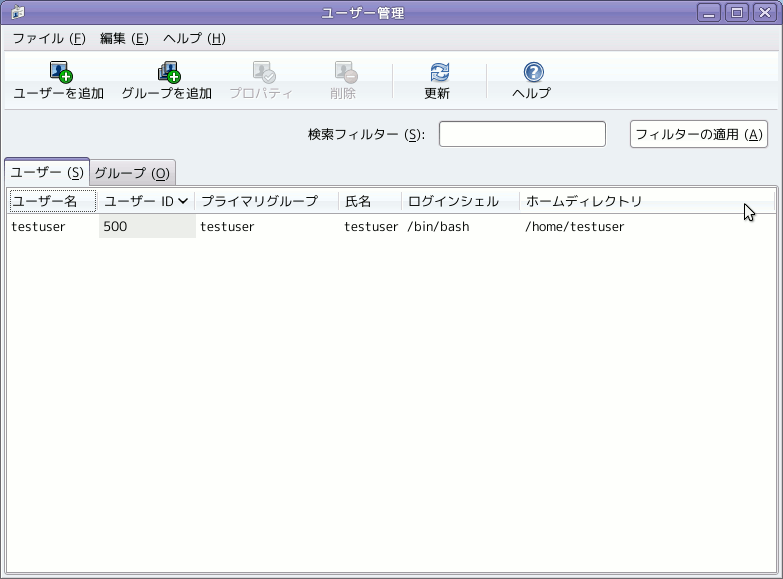The image size is (783, 579).
Task: Sort by the ログインシェル column header
Action: point(460,201)
